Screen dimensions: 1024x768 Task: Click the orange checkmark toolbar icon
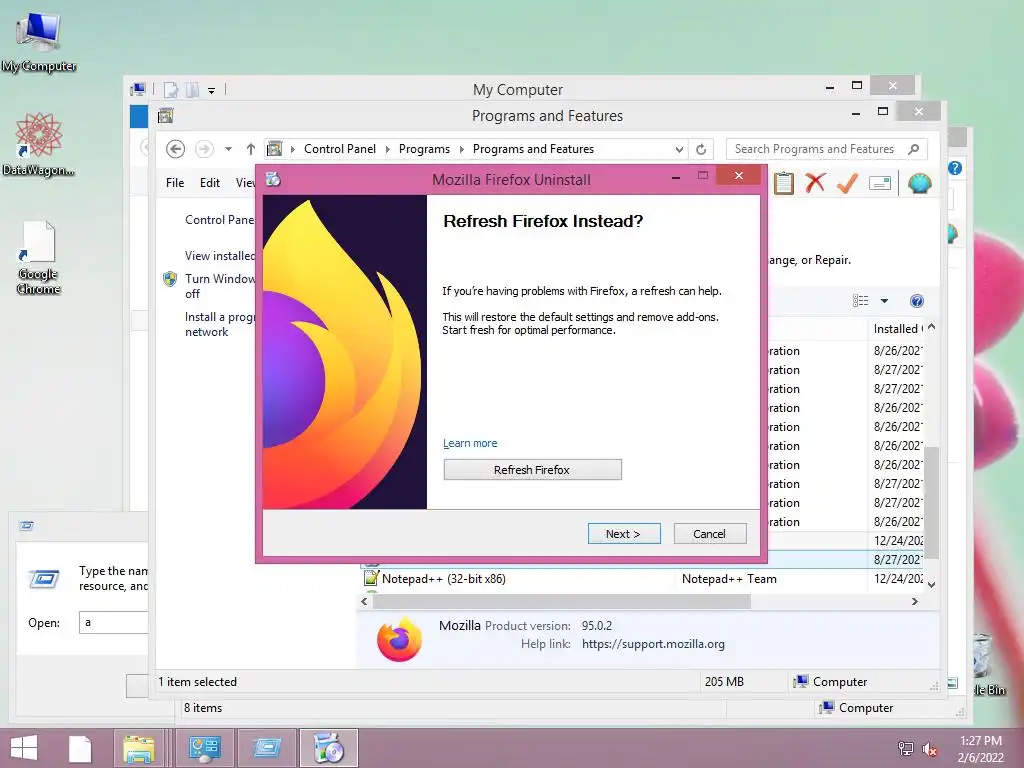click(x=847, y=184)
